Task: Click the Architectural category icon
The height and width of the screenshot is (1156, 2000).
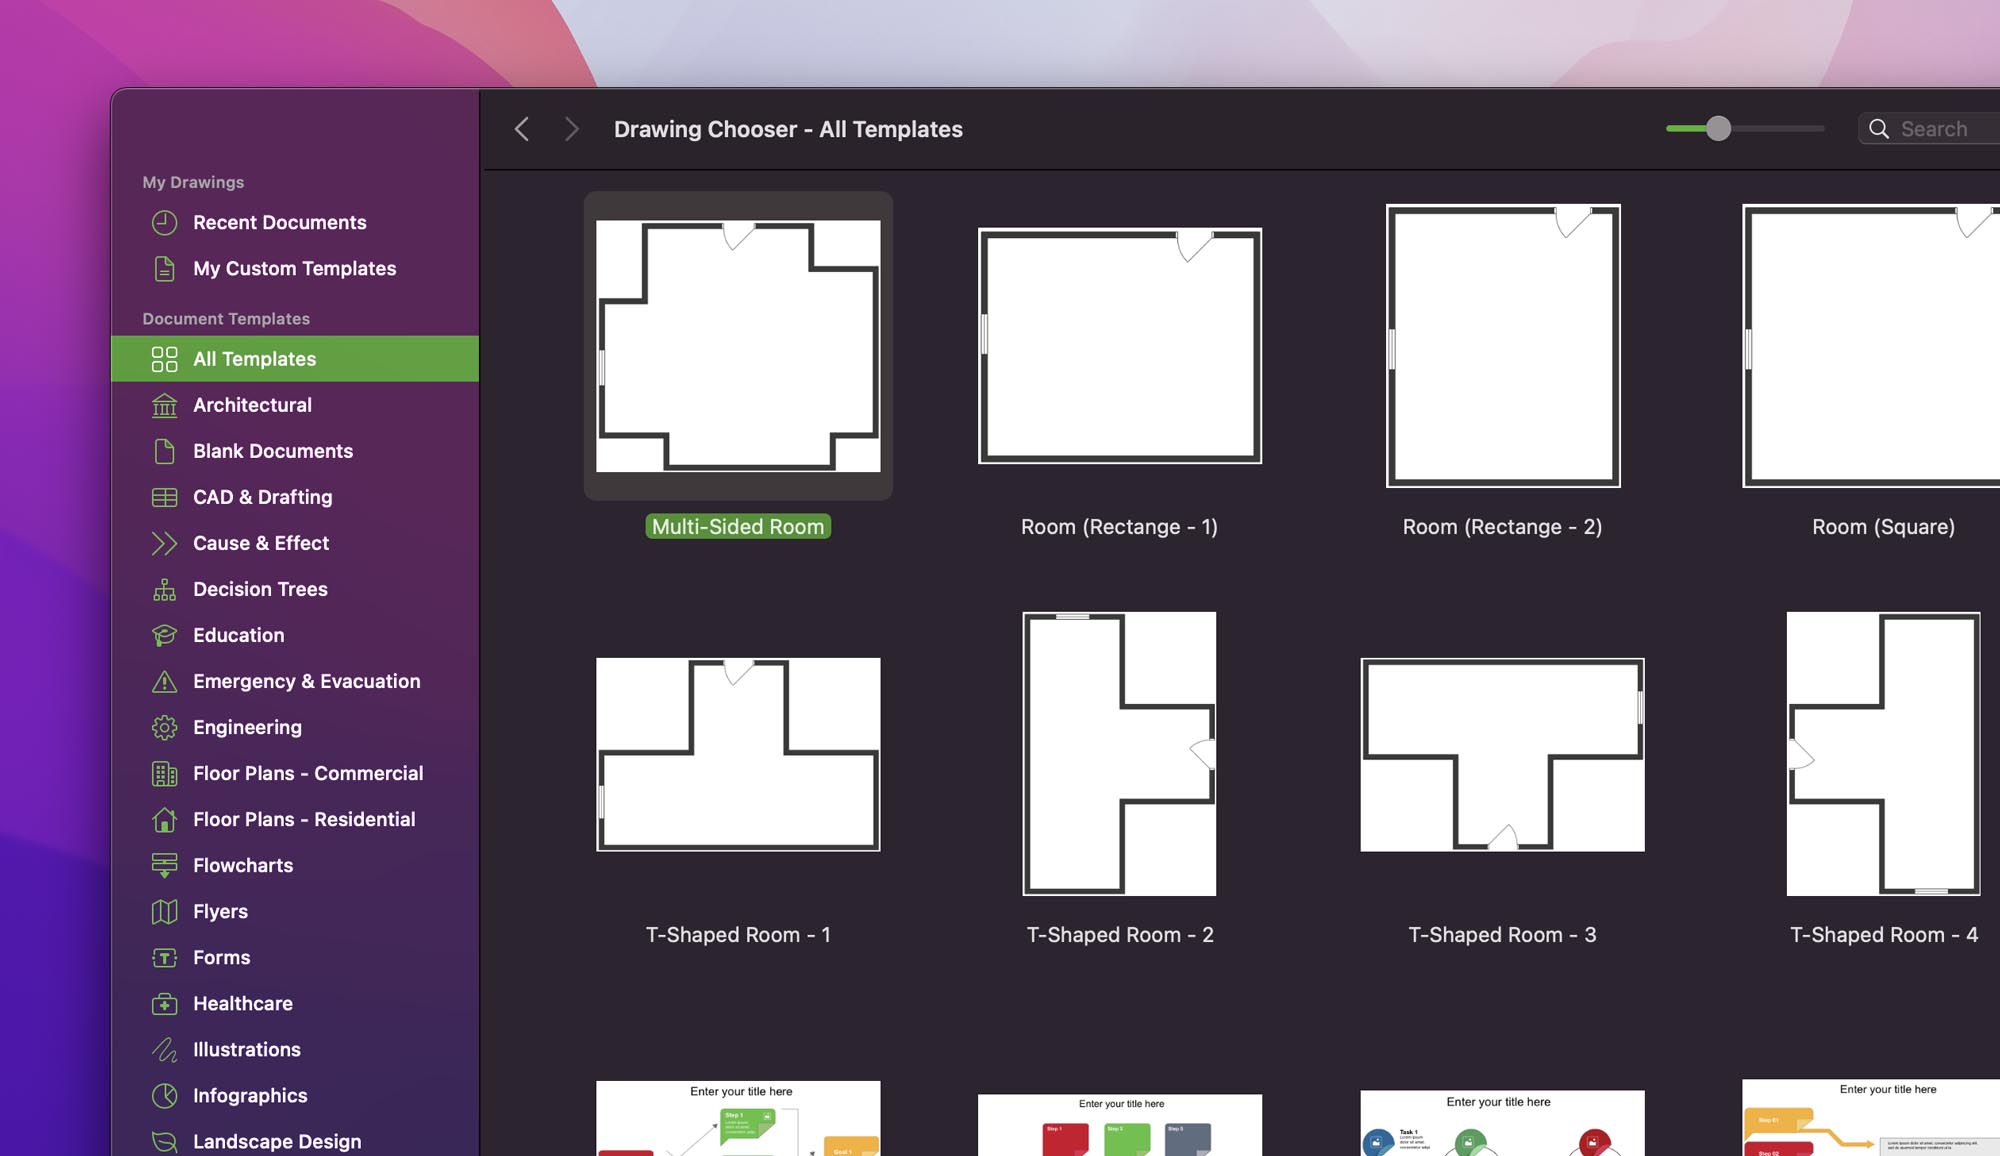Action: coord(164,403)
